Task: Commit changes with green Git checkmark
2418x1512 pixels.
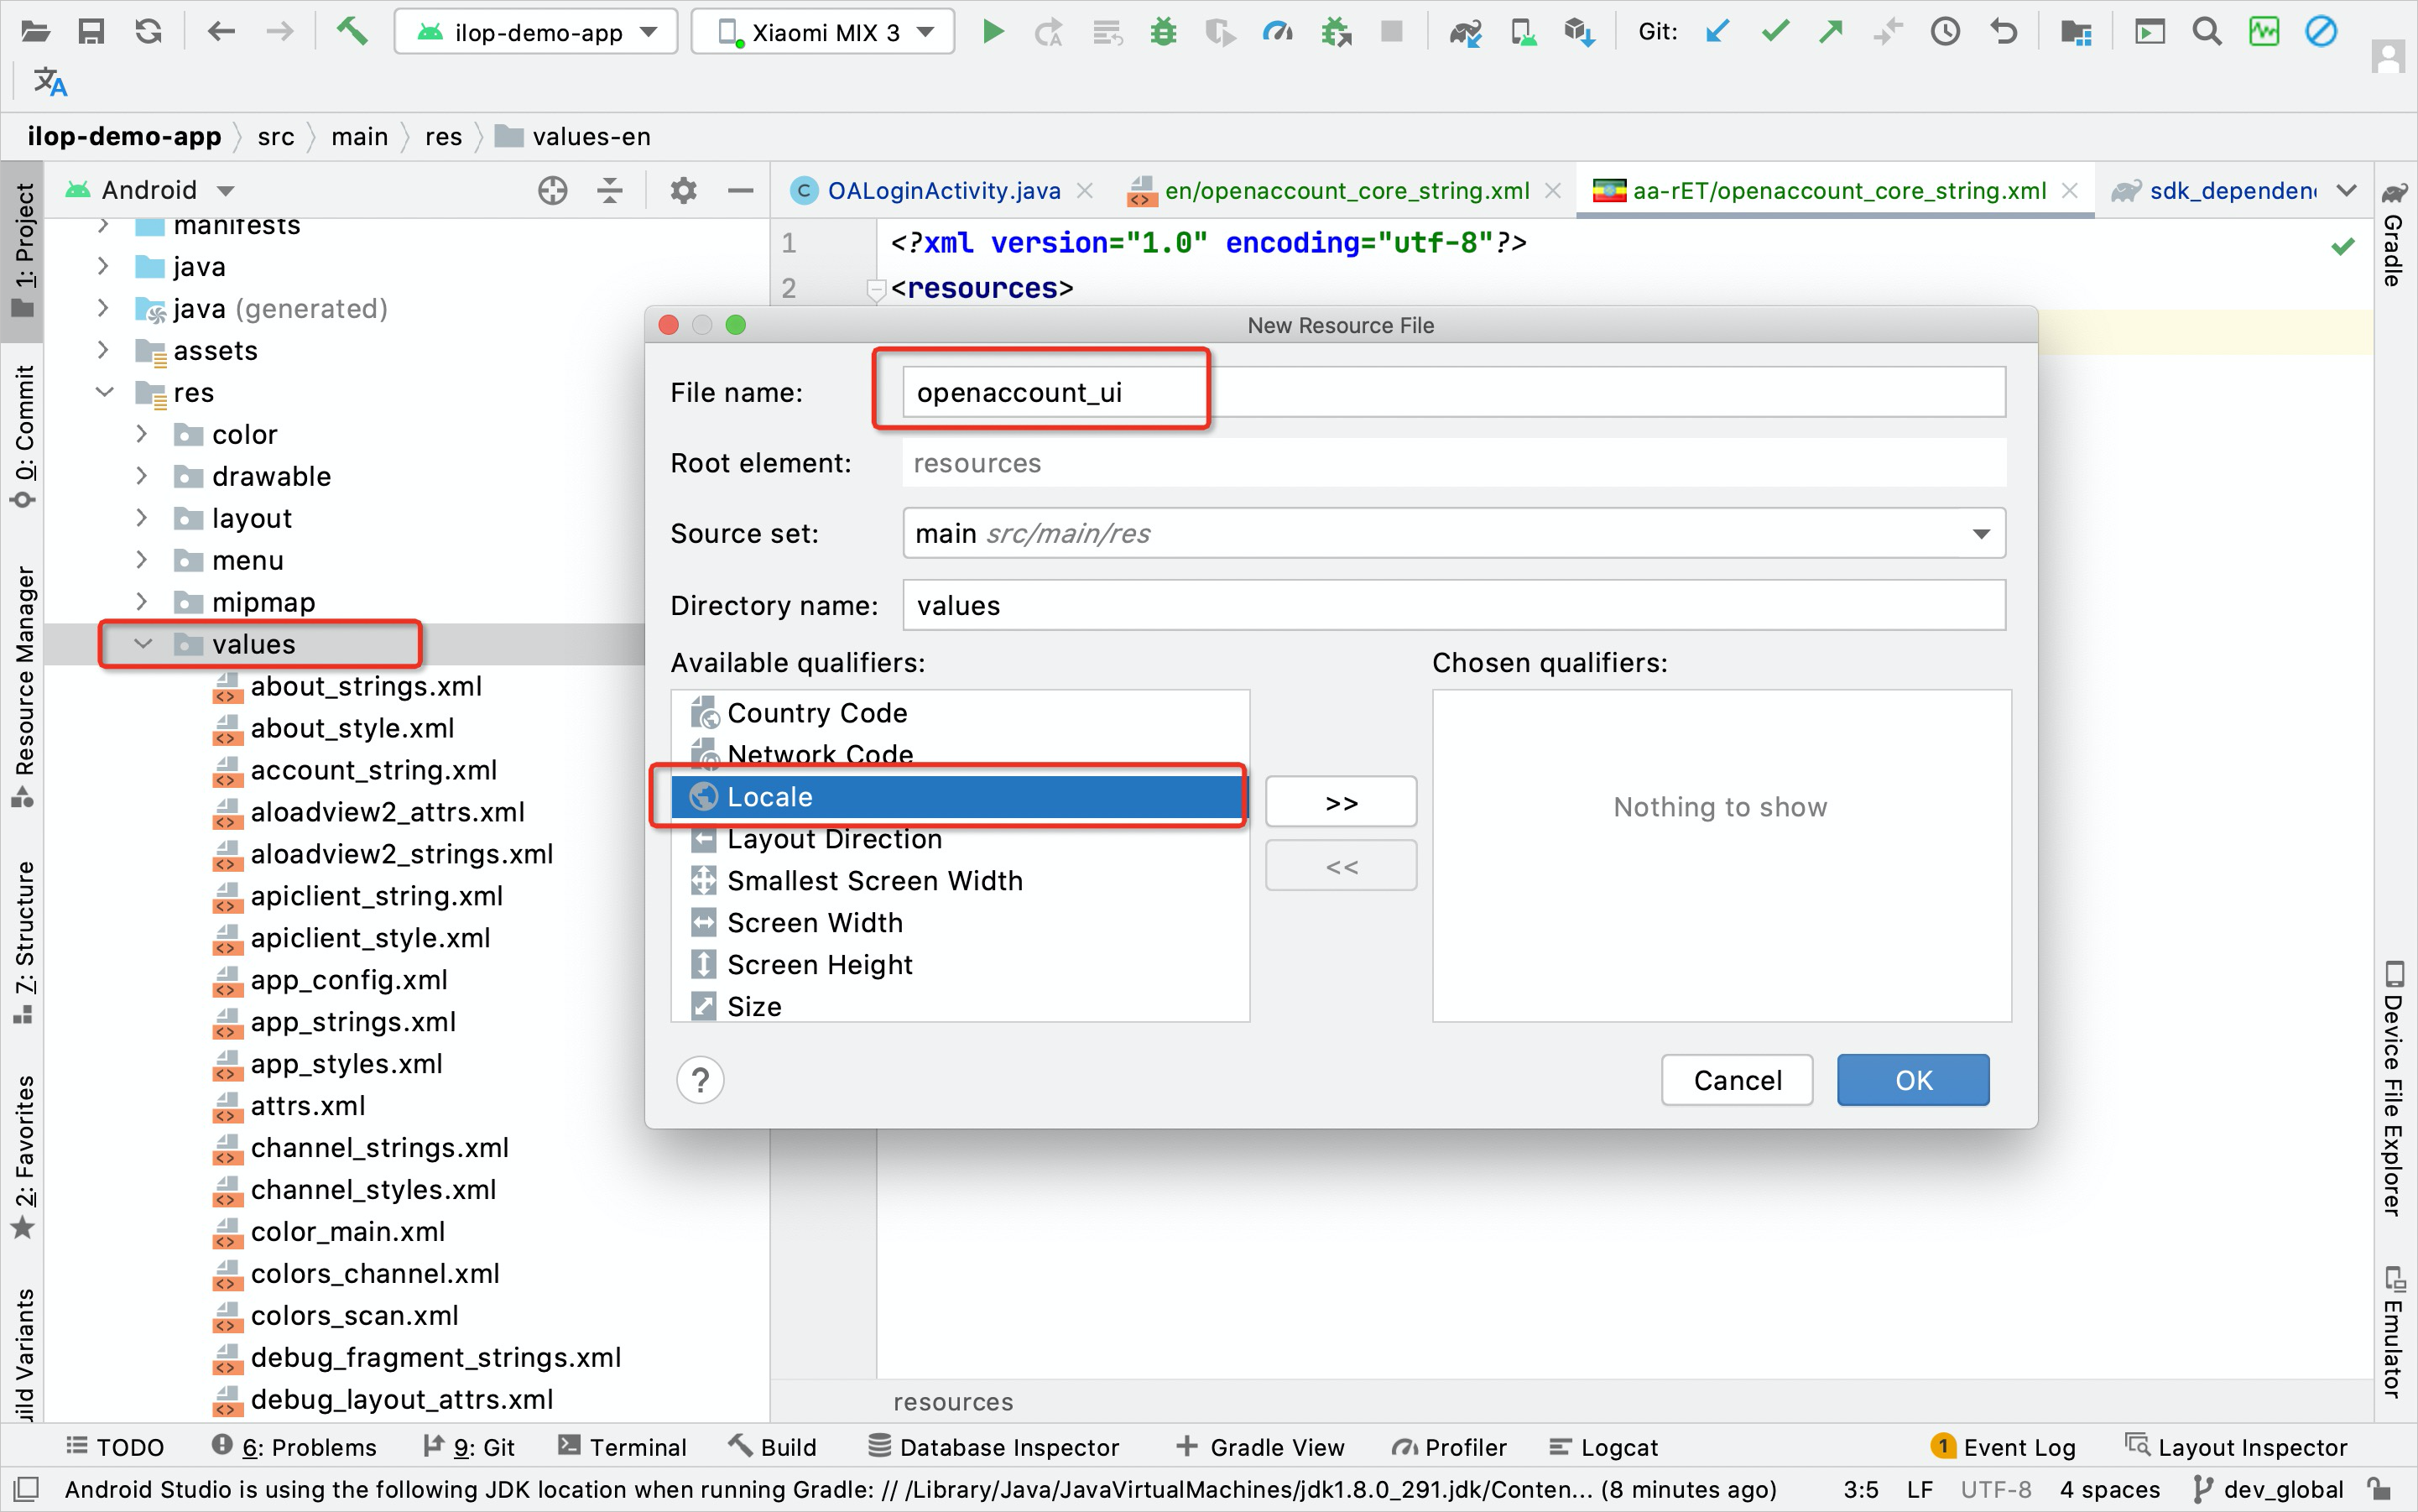Action: 1775,32
